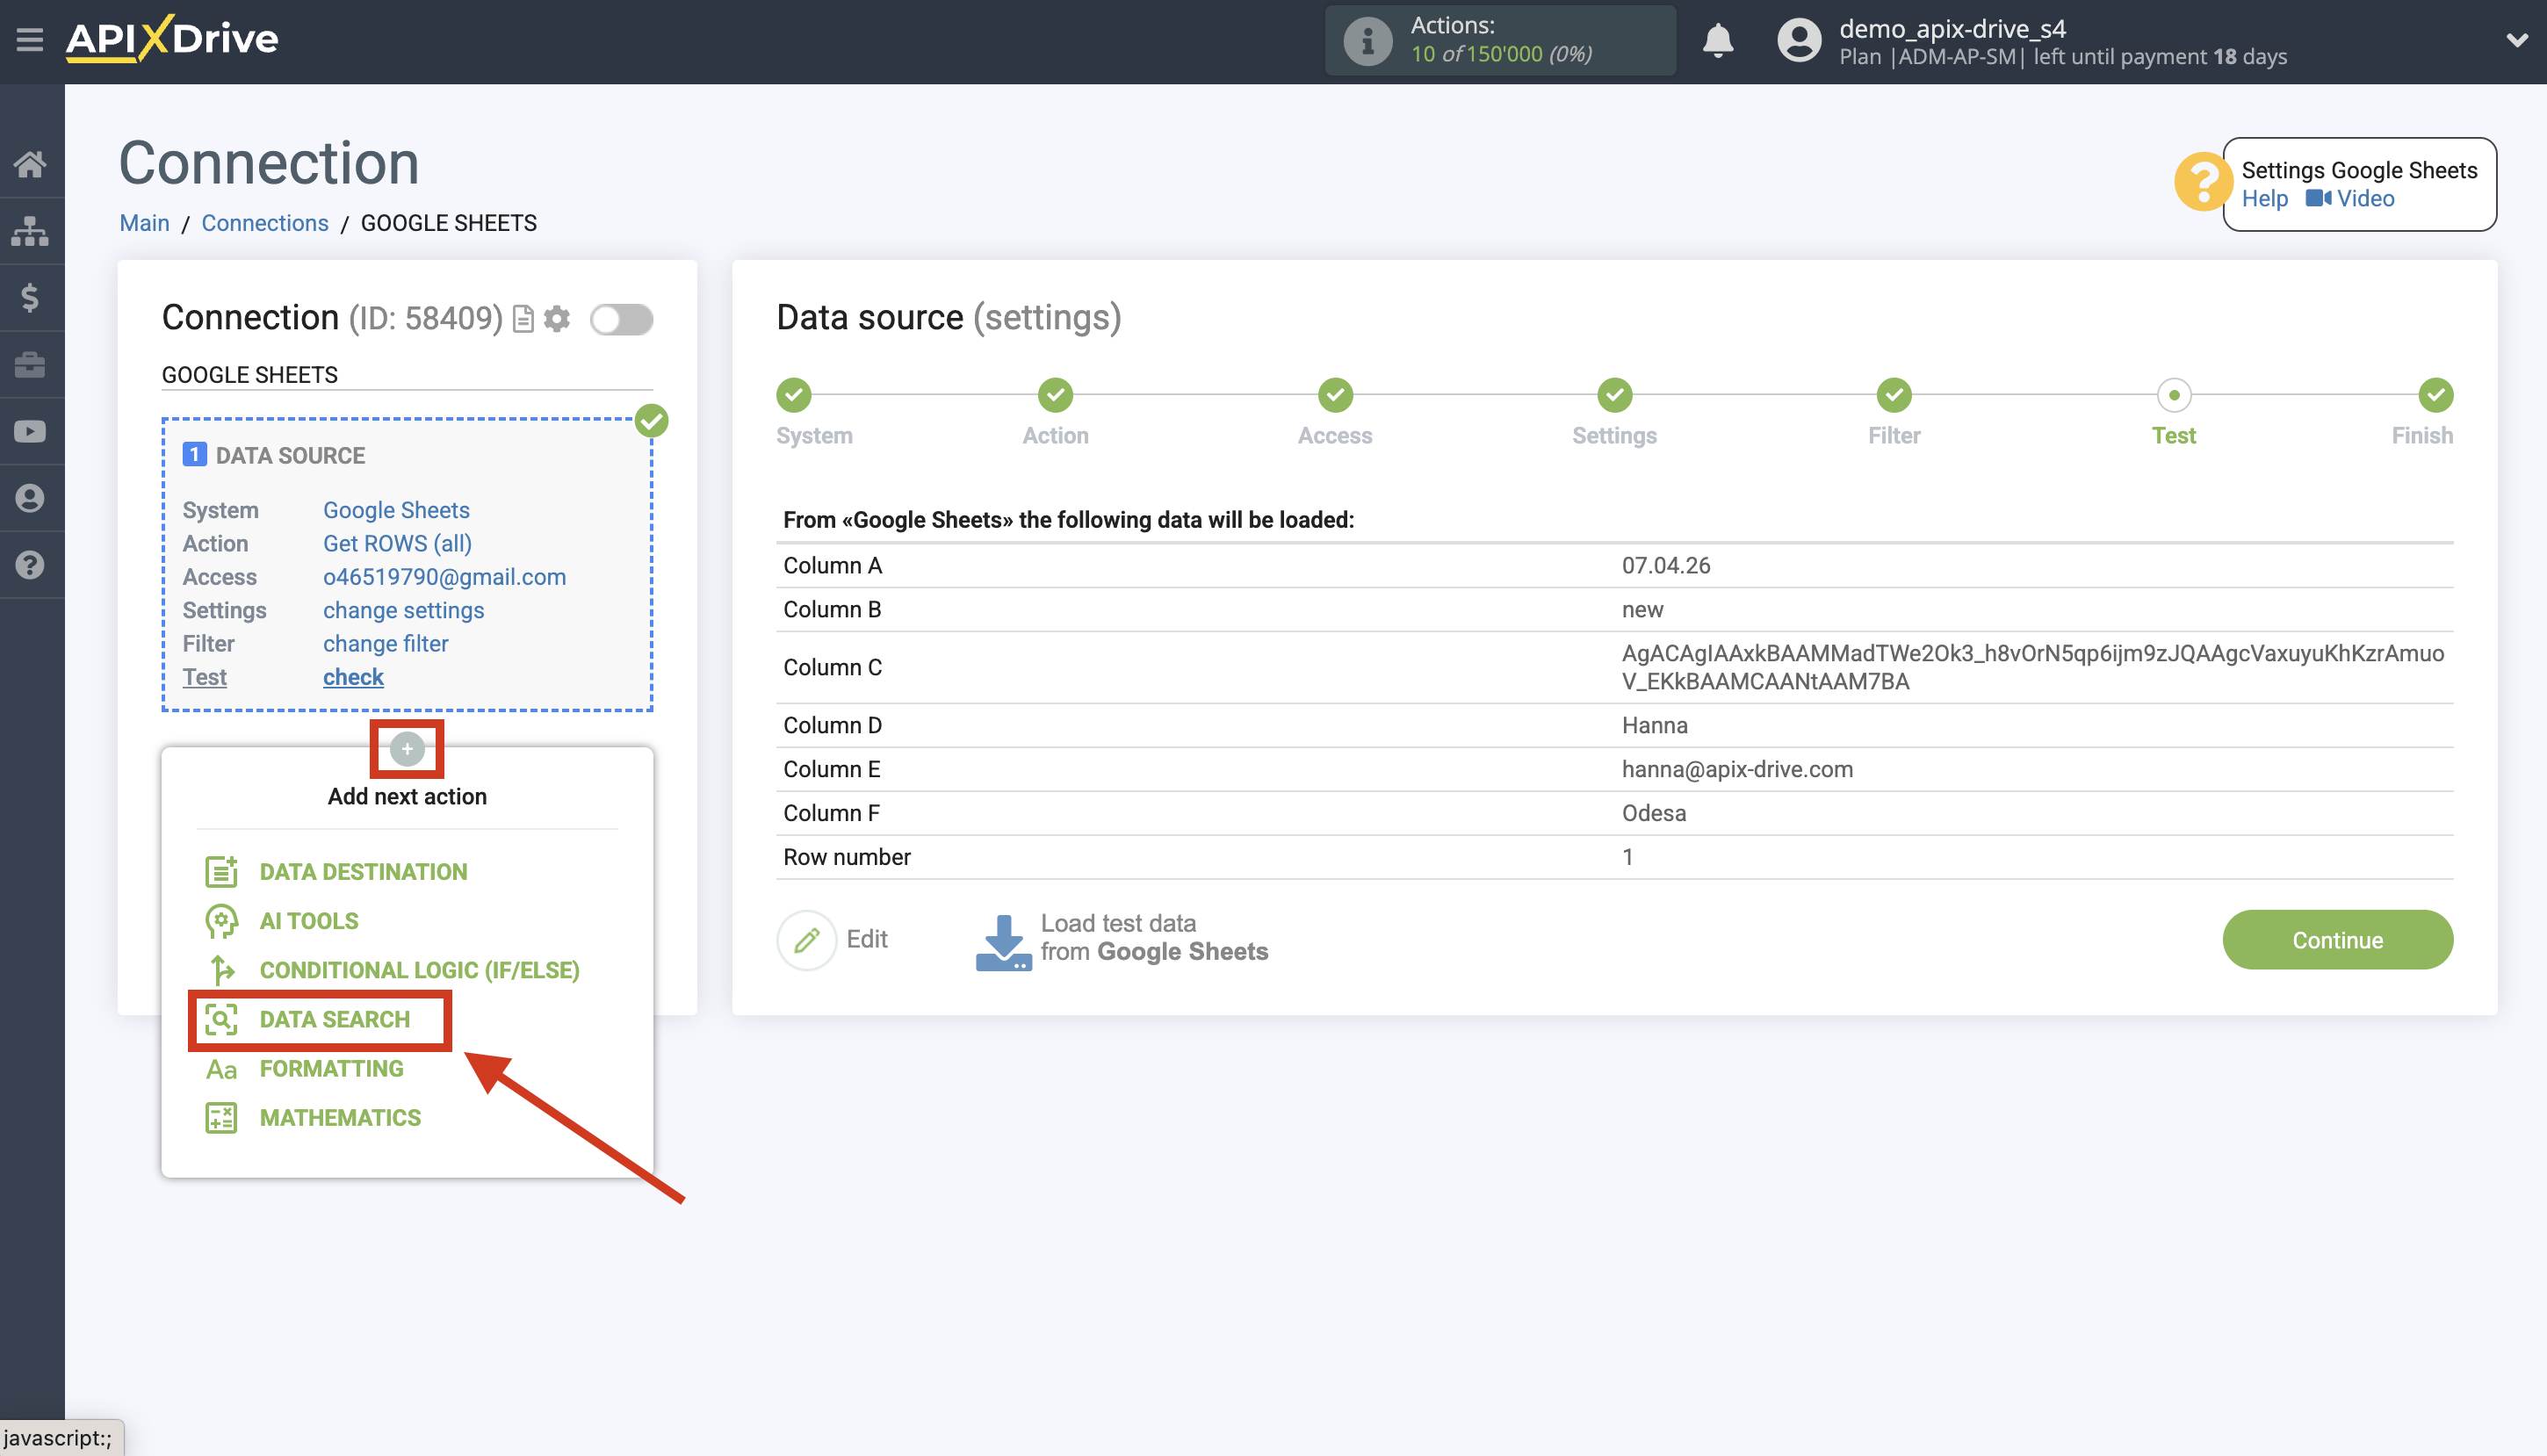Click the billing dollar icon in sidebar
Viewport: 2547px width, 1456px height.
tap(31, 297)
